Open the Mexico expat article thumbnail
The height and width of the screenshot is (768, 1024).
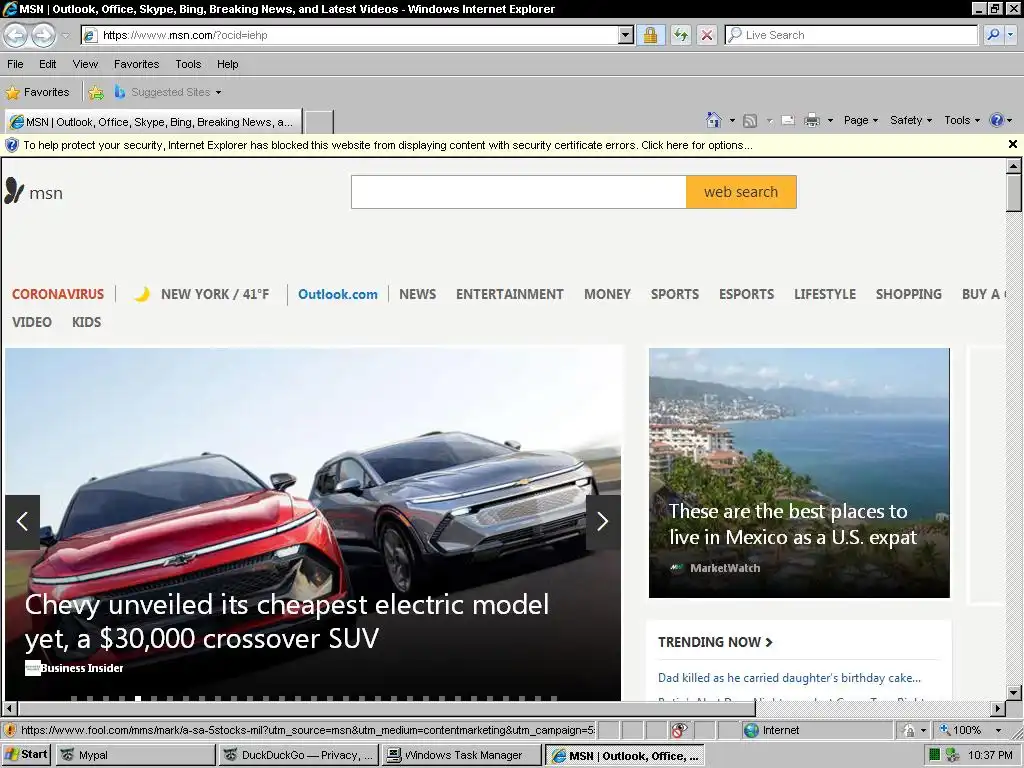click(799, 473)
